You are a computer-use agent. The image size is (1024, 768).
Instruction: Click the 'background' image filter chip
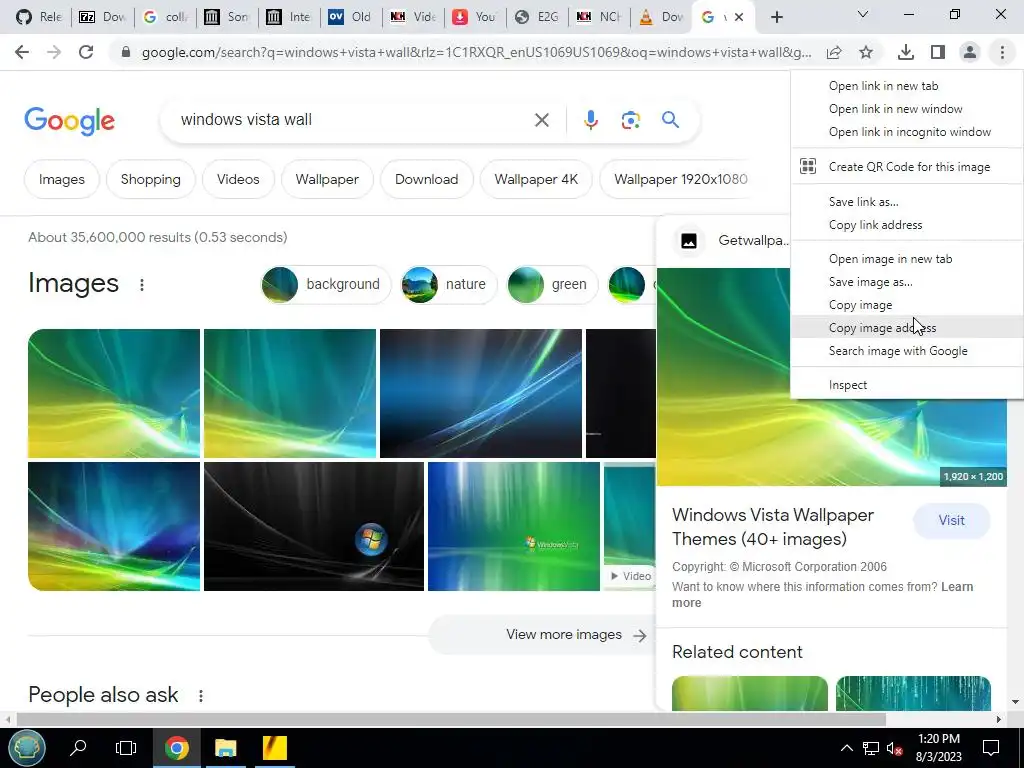click(x=325, y=284)
